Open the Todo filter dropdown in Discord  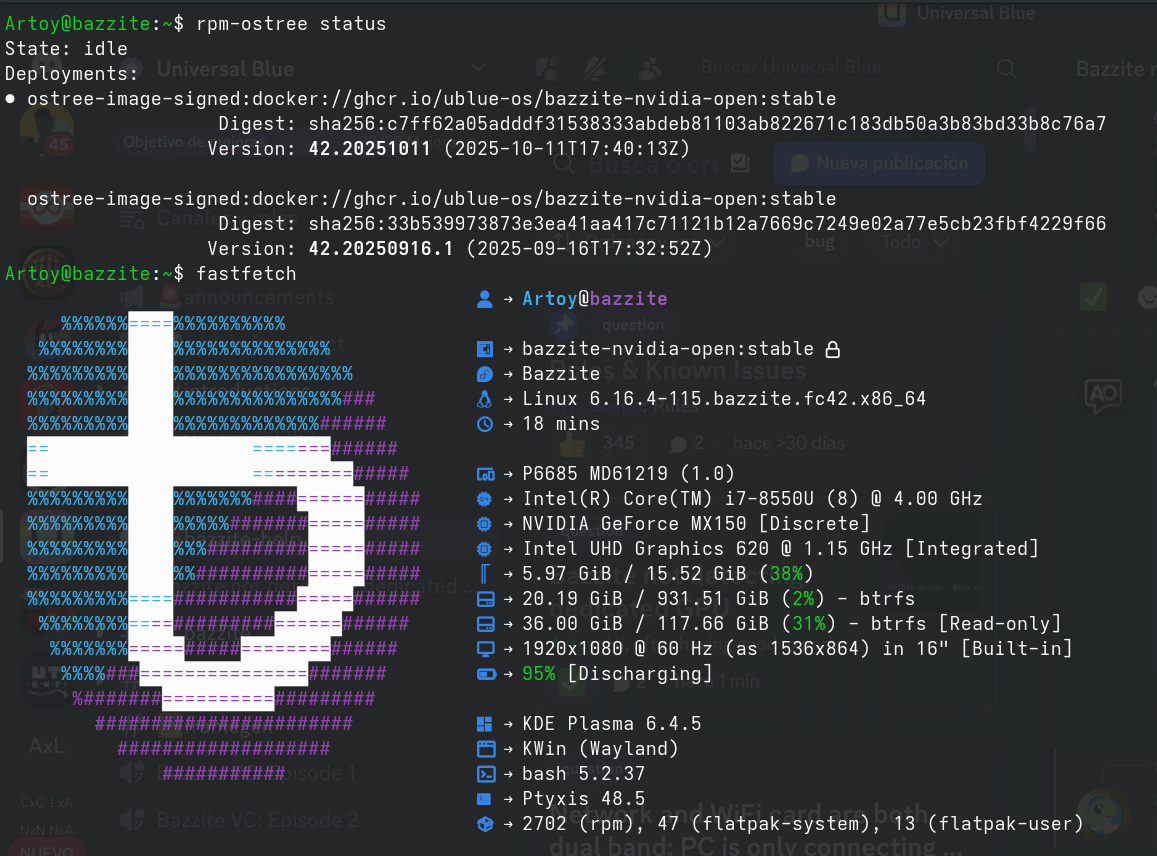click(915, 243)
